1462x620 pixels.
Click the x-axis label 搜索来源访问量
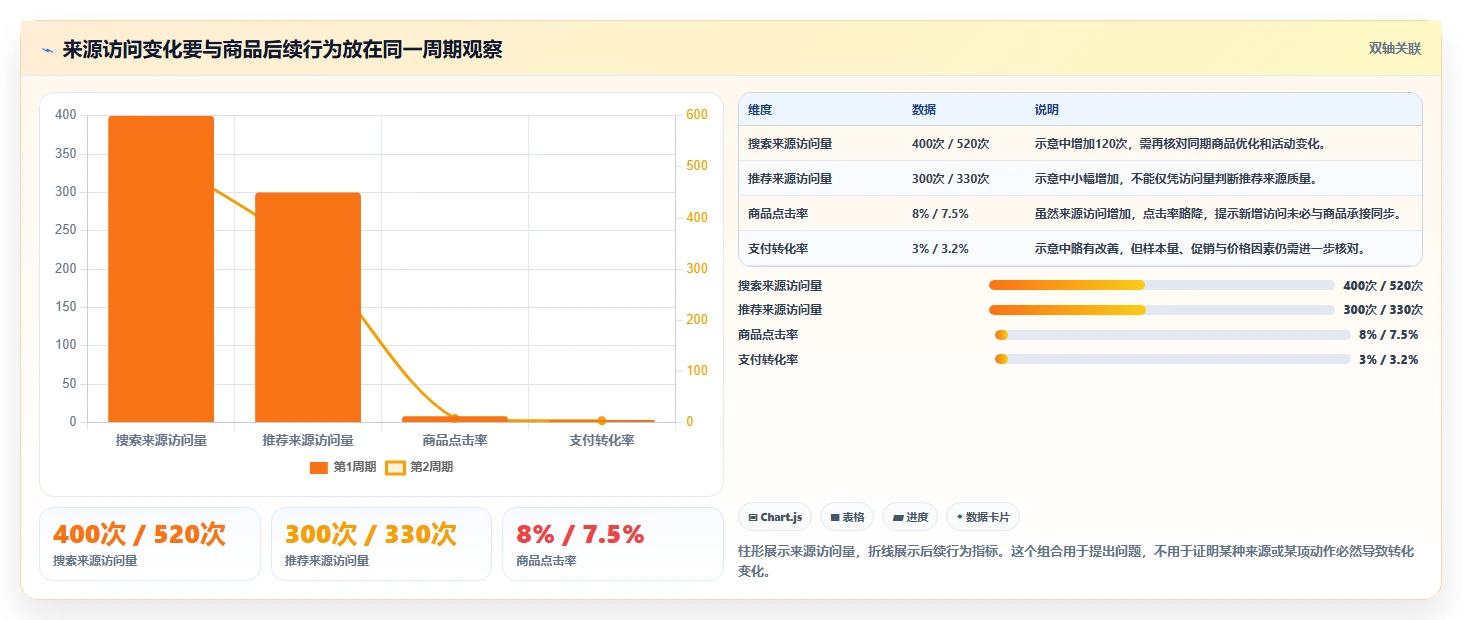[x=161, y=440]
